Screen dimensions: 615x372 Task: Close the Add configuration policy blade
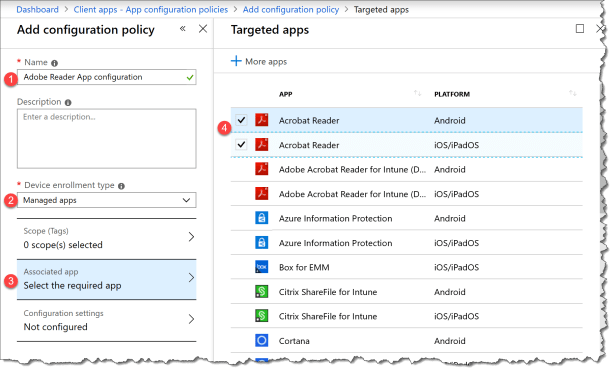[x=203, y=29]
